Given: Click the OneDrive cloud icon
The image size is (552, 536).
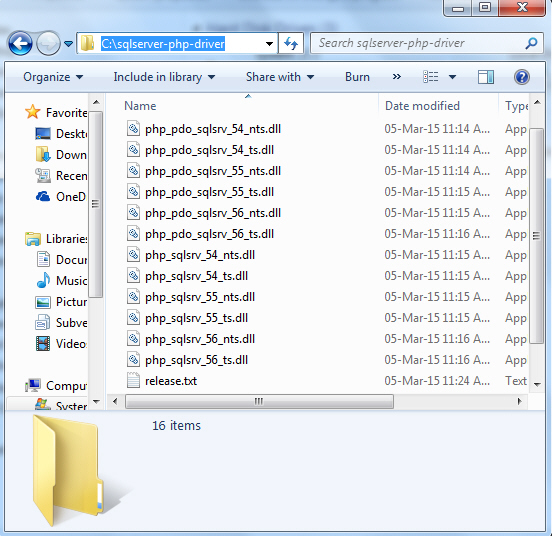Looking at the screenshot, I should [43, 196].
